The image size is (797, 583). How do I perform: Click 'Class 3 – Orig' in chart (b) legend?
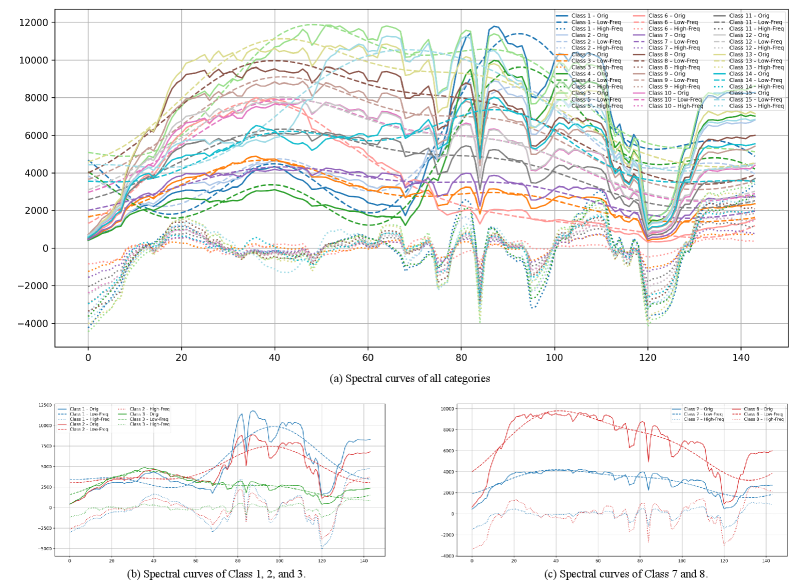pyautogui.click(x=144, y=414)
